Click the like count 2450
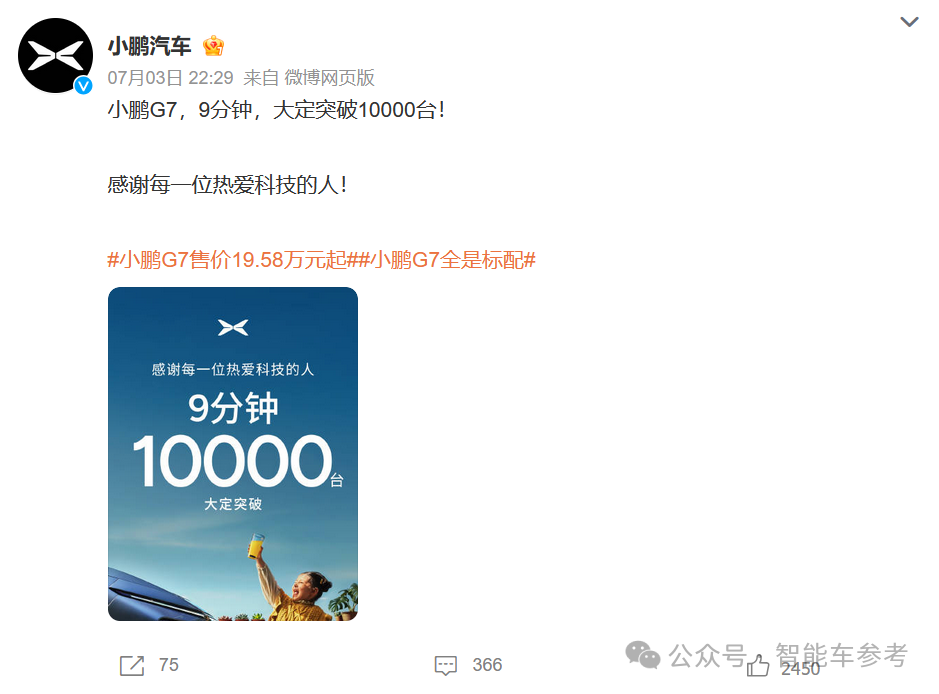The height and width of the screenshot is (694, 939). pos(800,669)
